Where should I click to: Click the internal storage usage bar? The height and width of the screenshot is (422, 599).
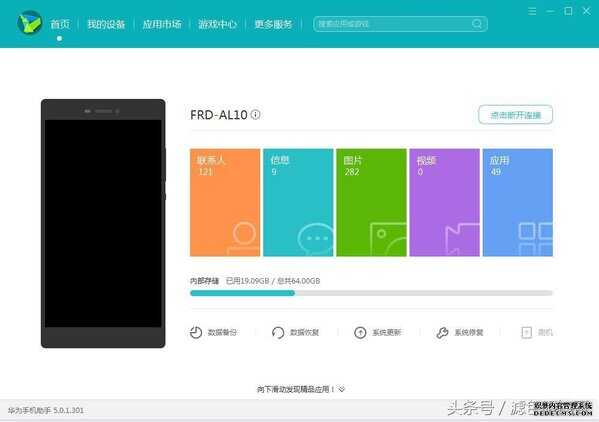[x=371, y=293]
